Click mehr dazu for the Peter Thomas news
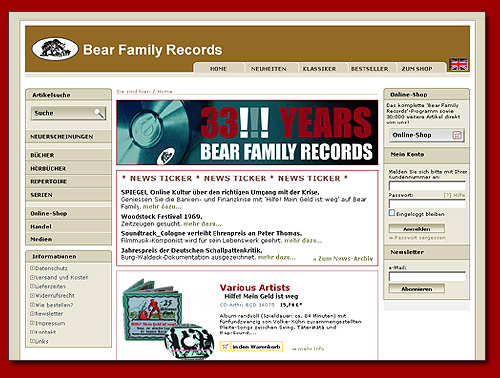This screenshot has height=378, width=500. coord(303,240)
